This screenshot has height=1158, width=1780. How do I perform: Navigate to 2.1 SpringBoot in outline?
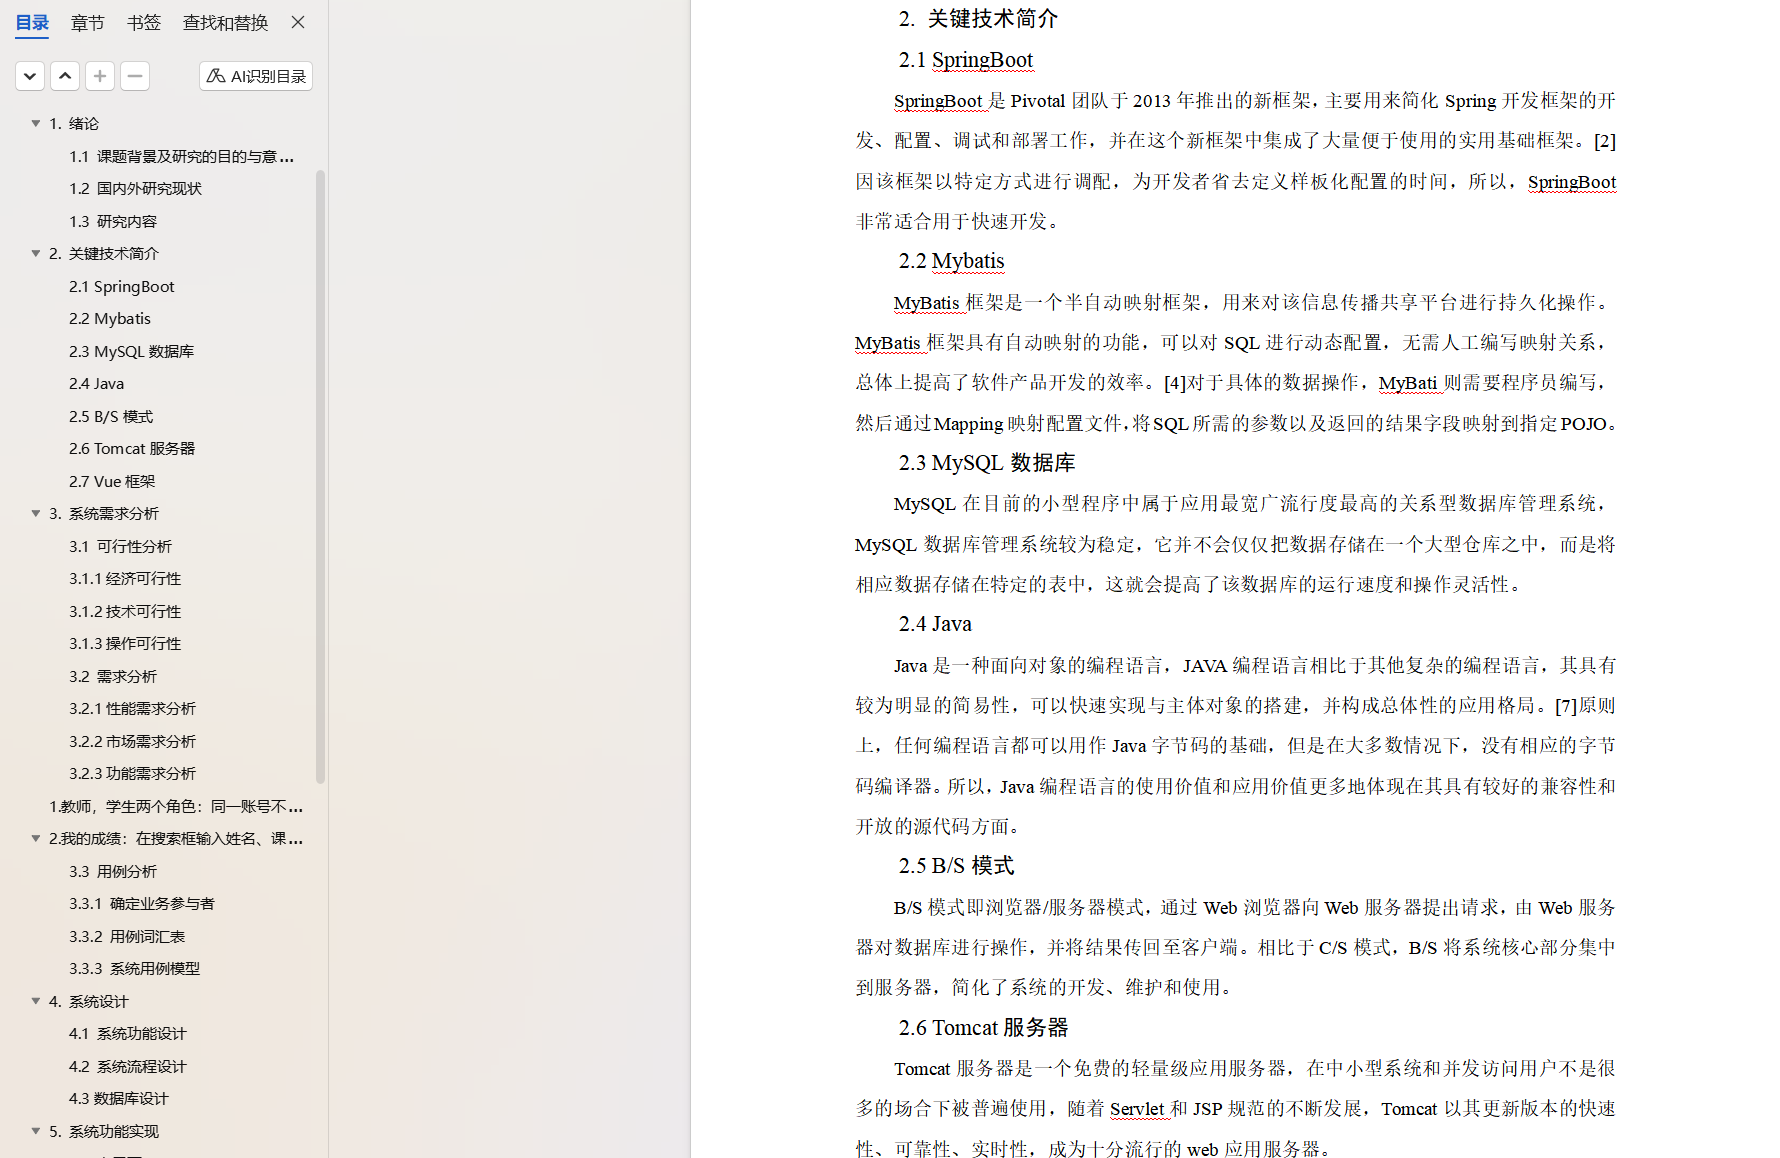122,286
